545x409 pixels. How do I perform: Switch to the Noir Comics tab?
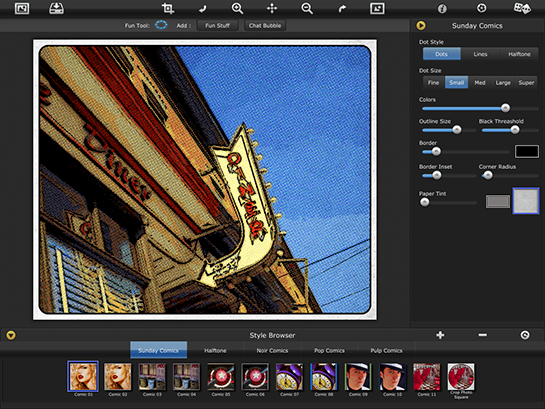point(272,350)
